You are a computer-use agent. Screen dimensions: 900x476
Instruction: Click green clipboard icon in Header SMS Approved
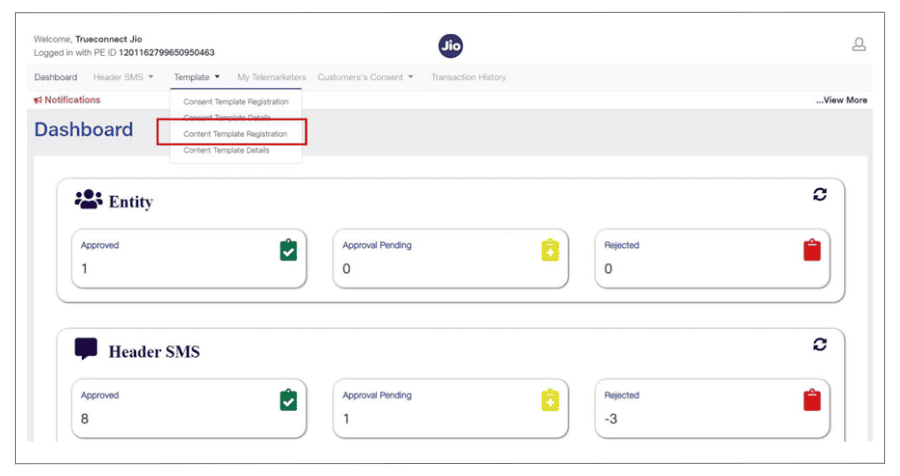[x=289, y=400]
